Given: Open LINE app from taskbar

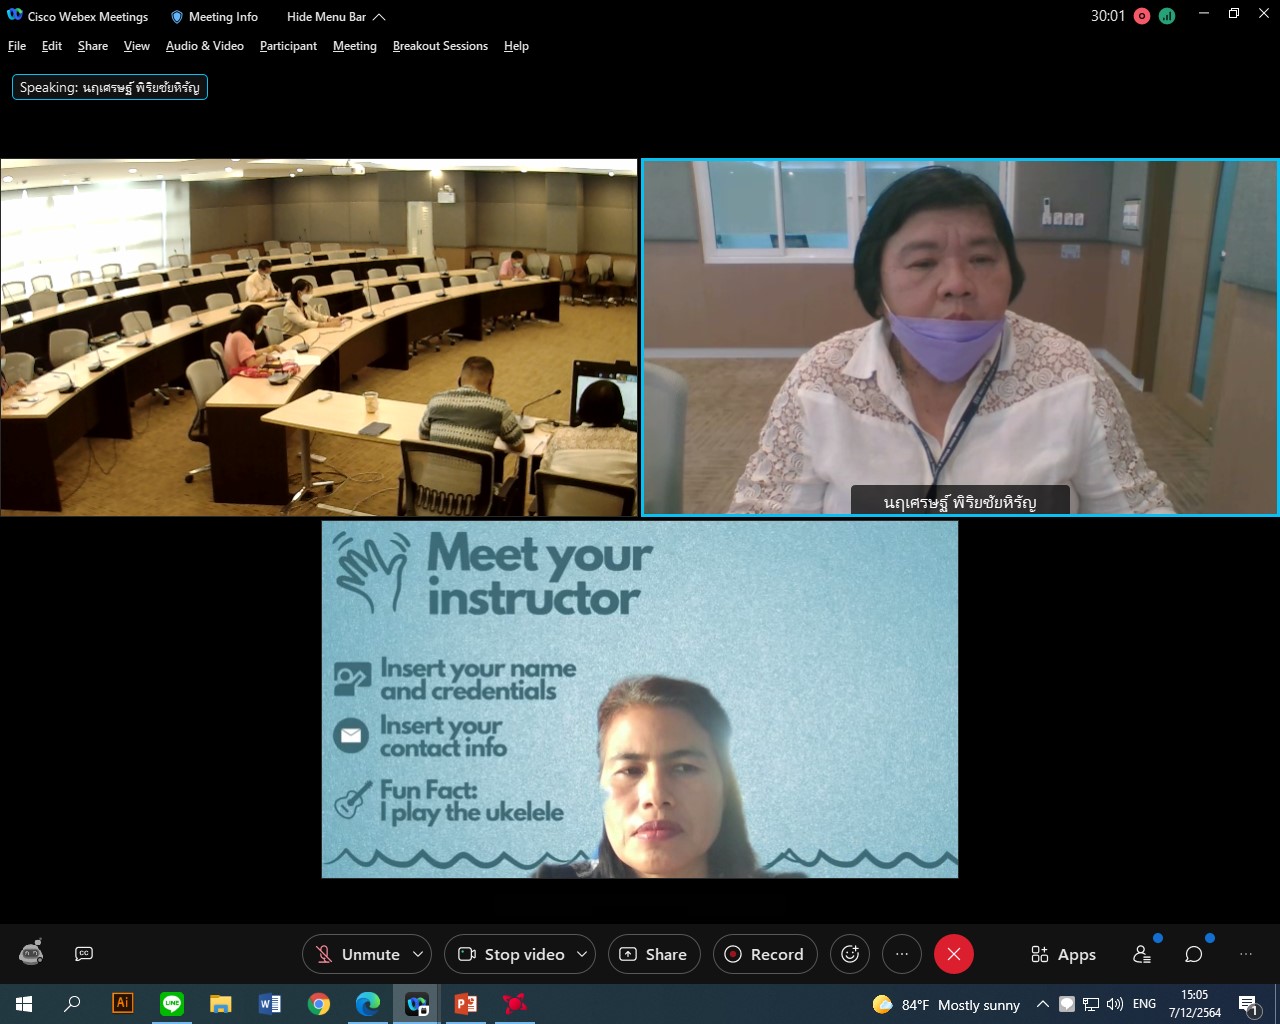Looking at the screenshot, I should coord(172,1003).
